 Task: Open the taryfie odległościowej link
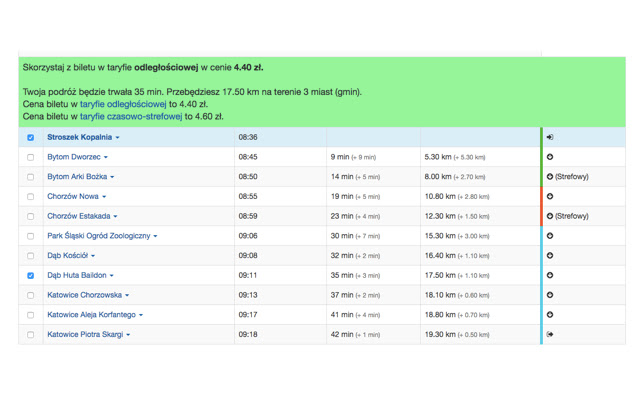click(x=123, y=104)
